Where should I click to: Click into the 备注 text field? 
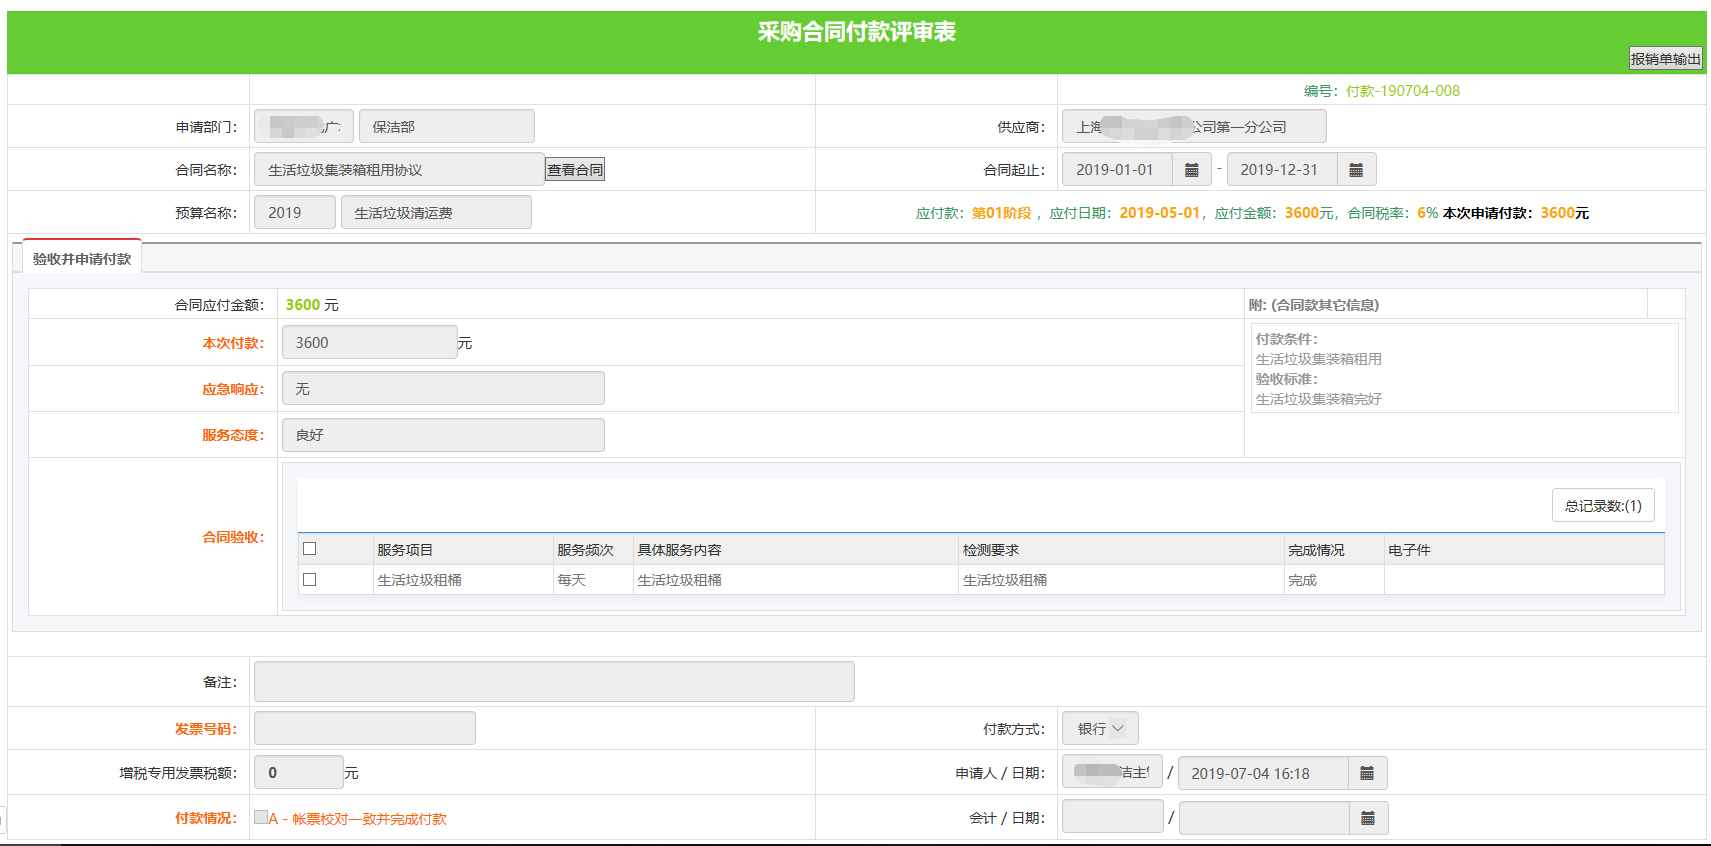tap(554, 682)
